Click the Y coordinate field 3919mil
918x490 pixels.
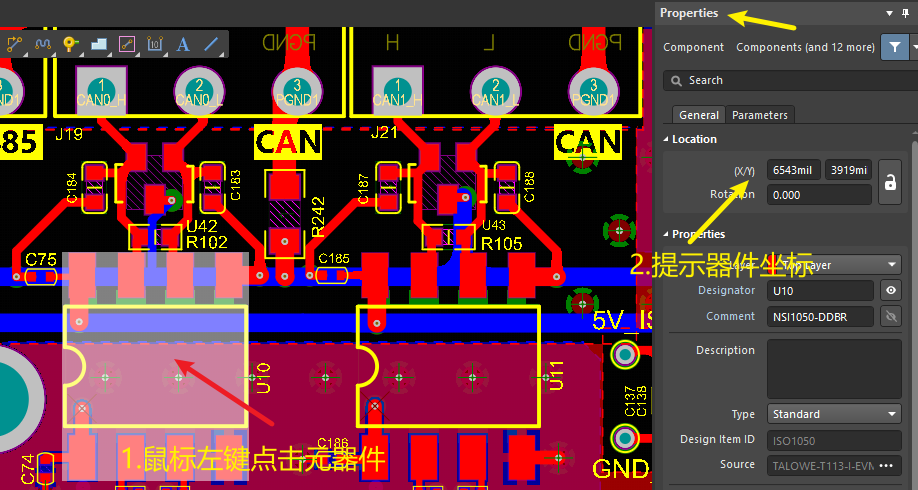(x=848, y=170)
